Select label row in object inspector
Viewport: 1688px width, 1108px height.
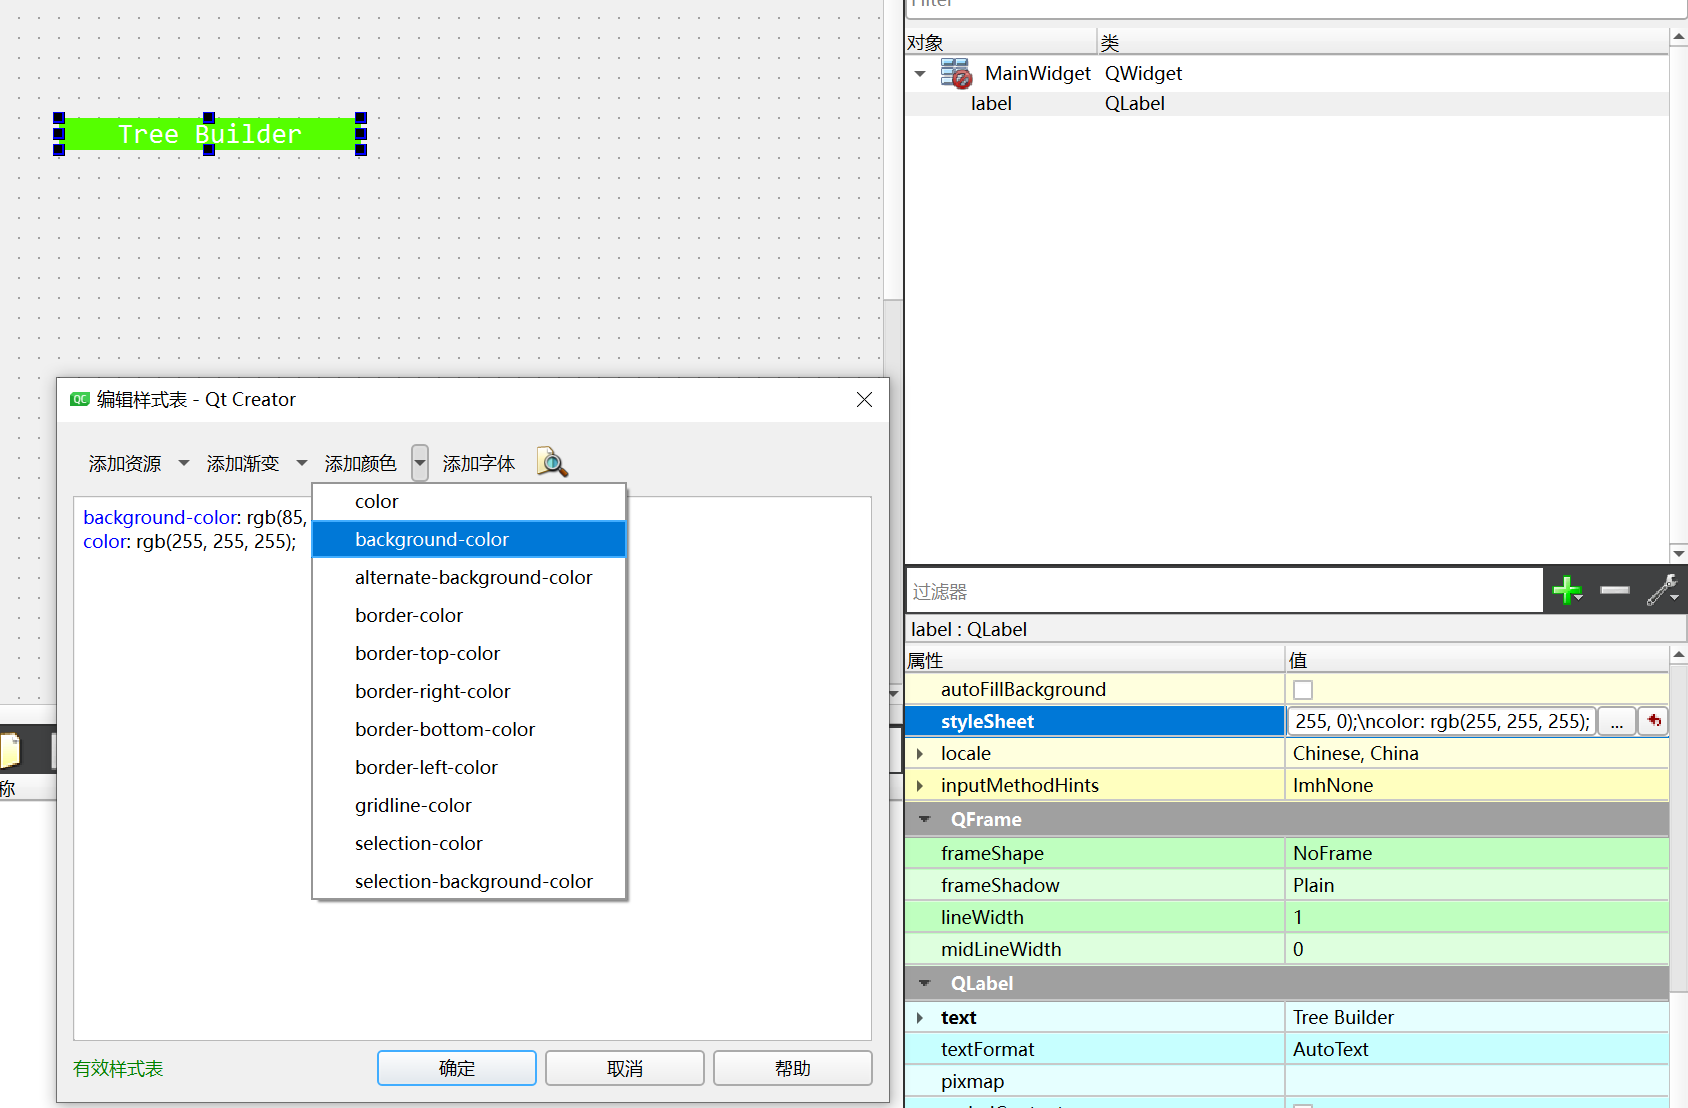pyautogui.click(x=1287, y=104)
